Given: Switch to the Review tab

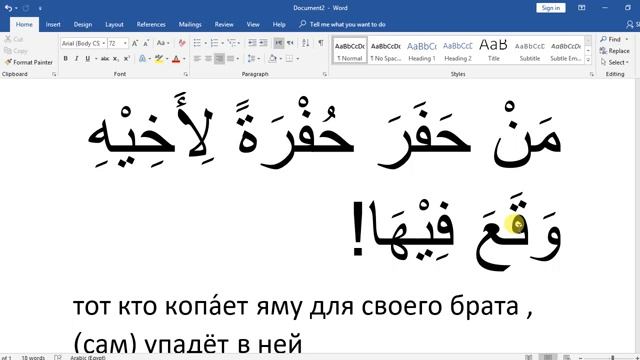Looking at the screenshot, I should pyautogui.click(x=224, y=24).
